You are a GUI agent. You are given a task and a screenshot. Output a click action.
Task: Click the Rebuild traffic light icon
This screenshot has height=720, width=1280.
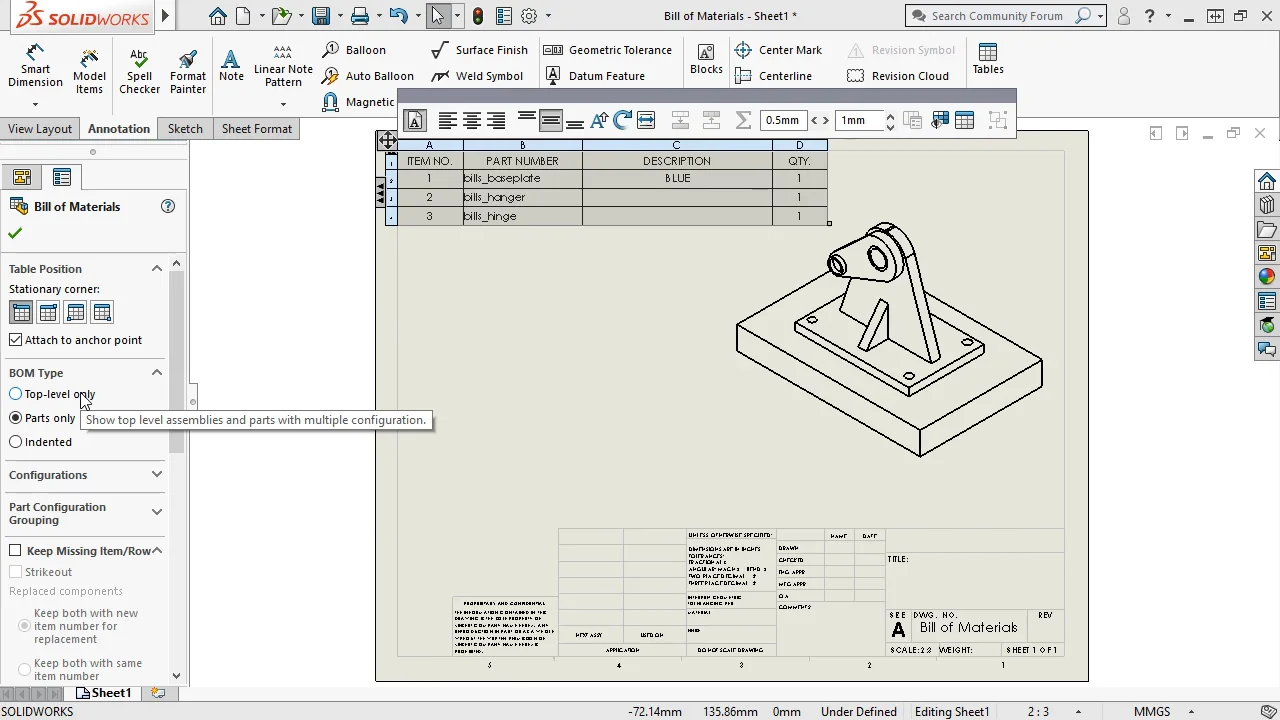pyautogui.click(x=478, y=16)
